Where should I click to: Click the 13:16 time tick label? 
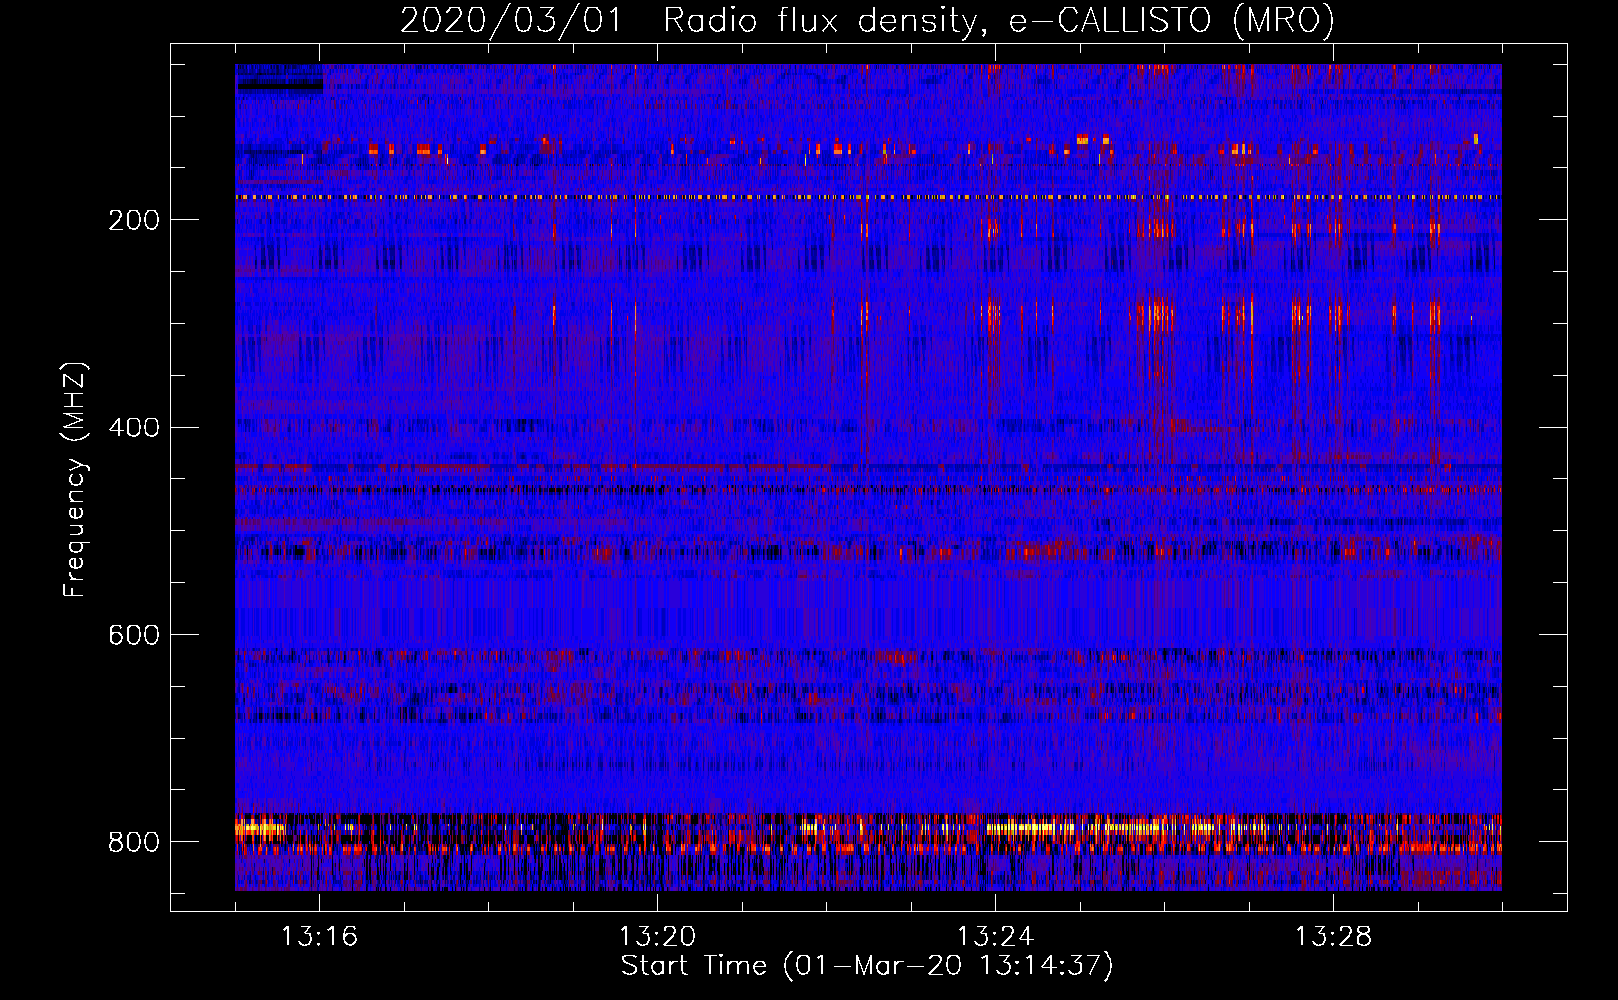319,937
